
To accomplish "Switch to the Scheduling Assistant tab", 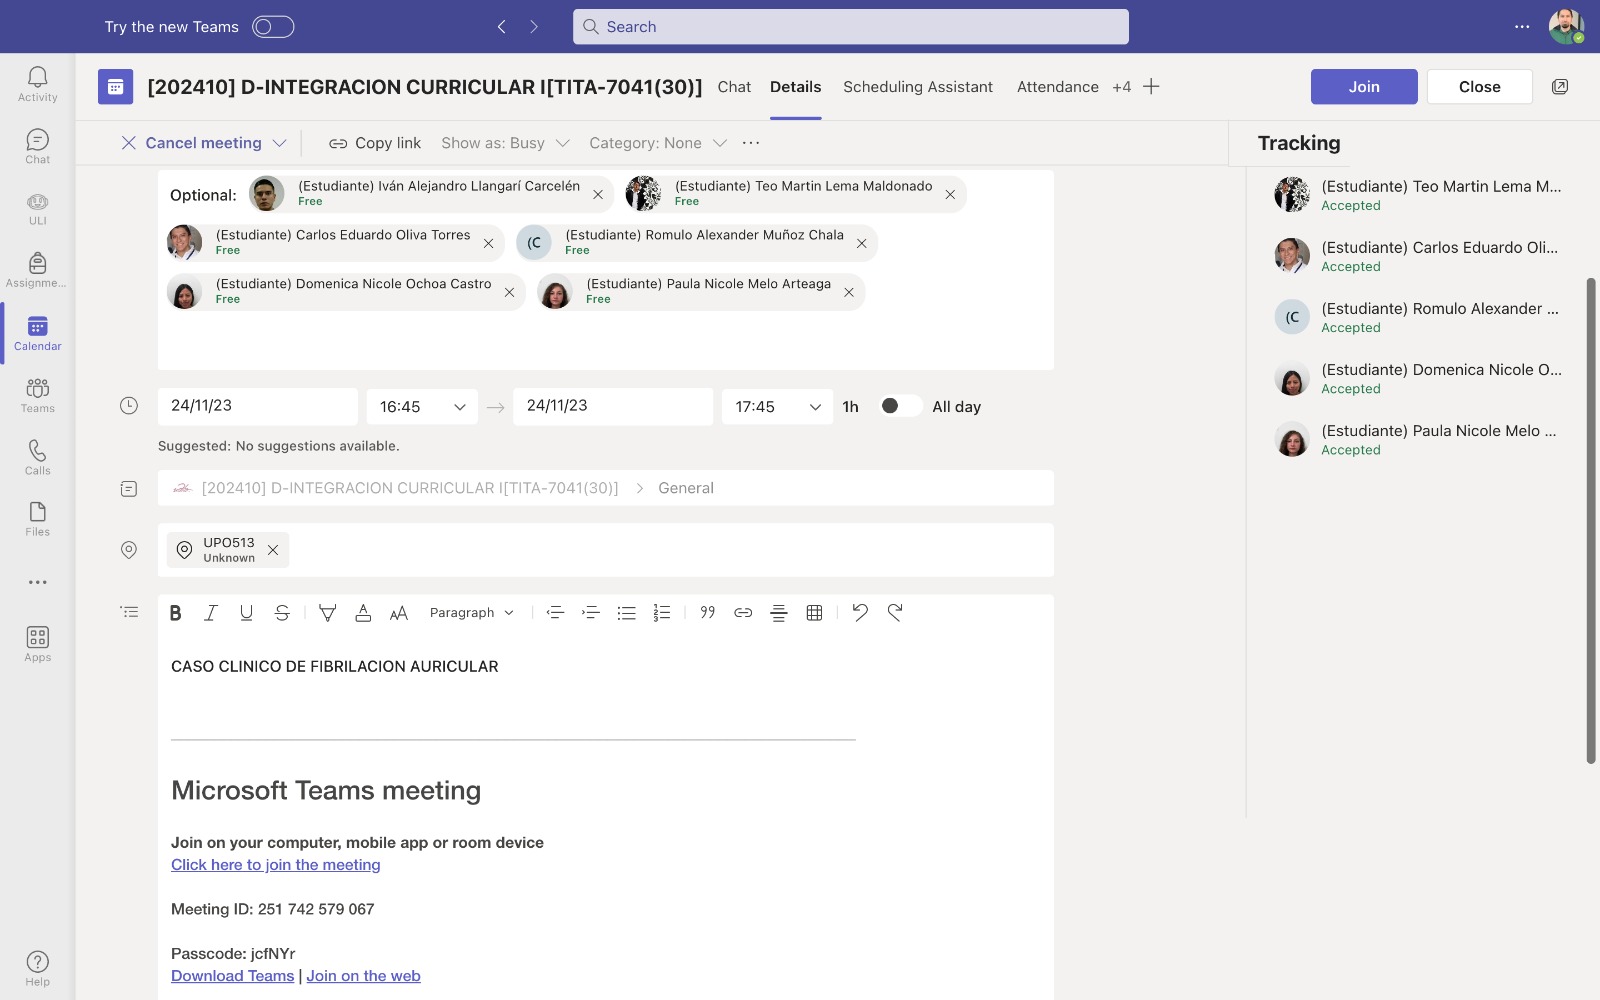I will (917, 87).
